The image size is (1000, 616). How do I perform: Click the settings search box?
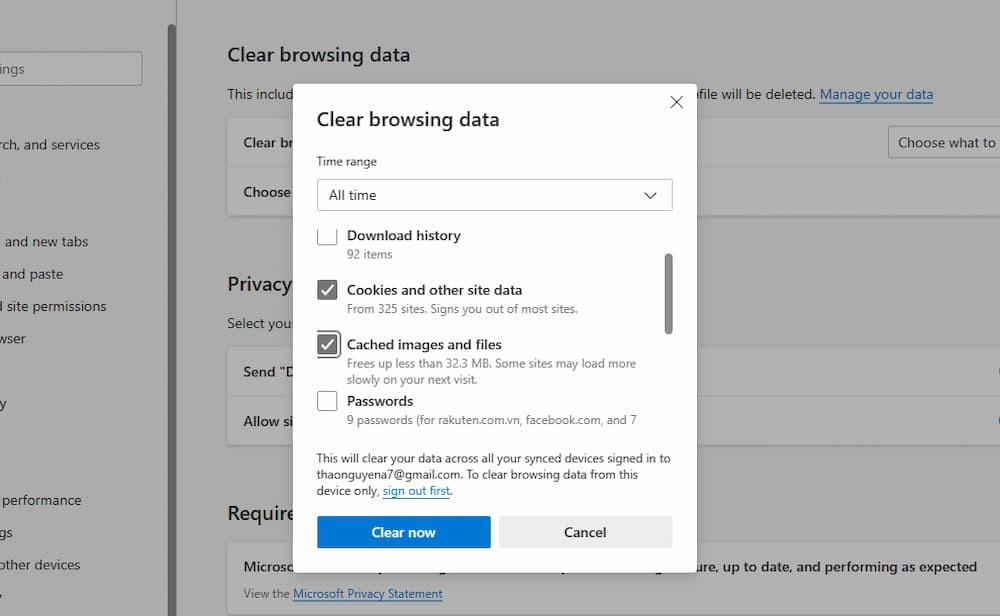70,68
